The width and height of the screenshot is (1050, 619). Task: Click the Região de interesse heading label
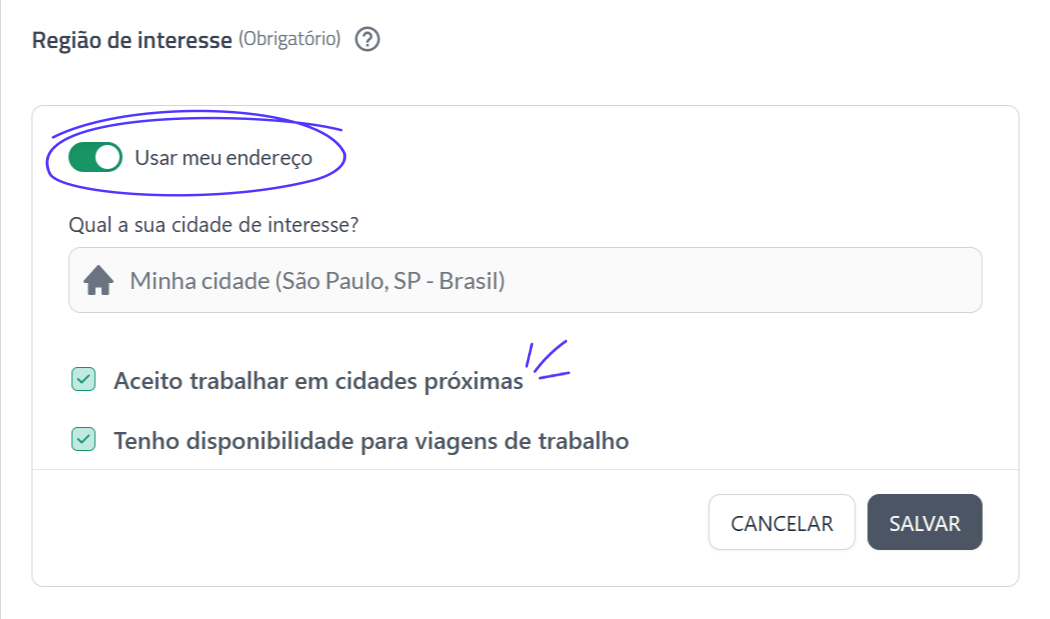131,41
